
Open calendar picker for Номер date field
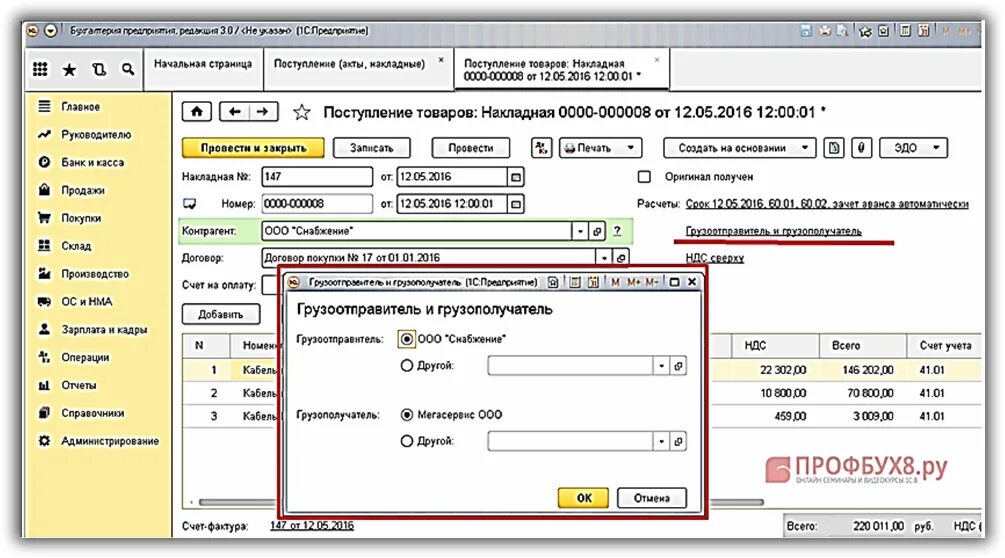(516, 204)
